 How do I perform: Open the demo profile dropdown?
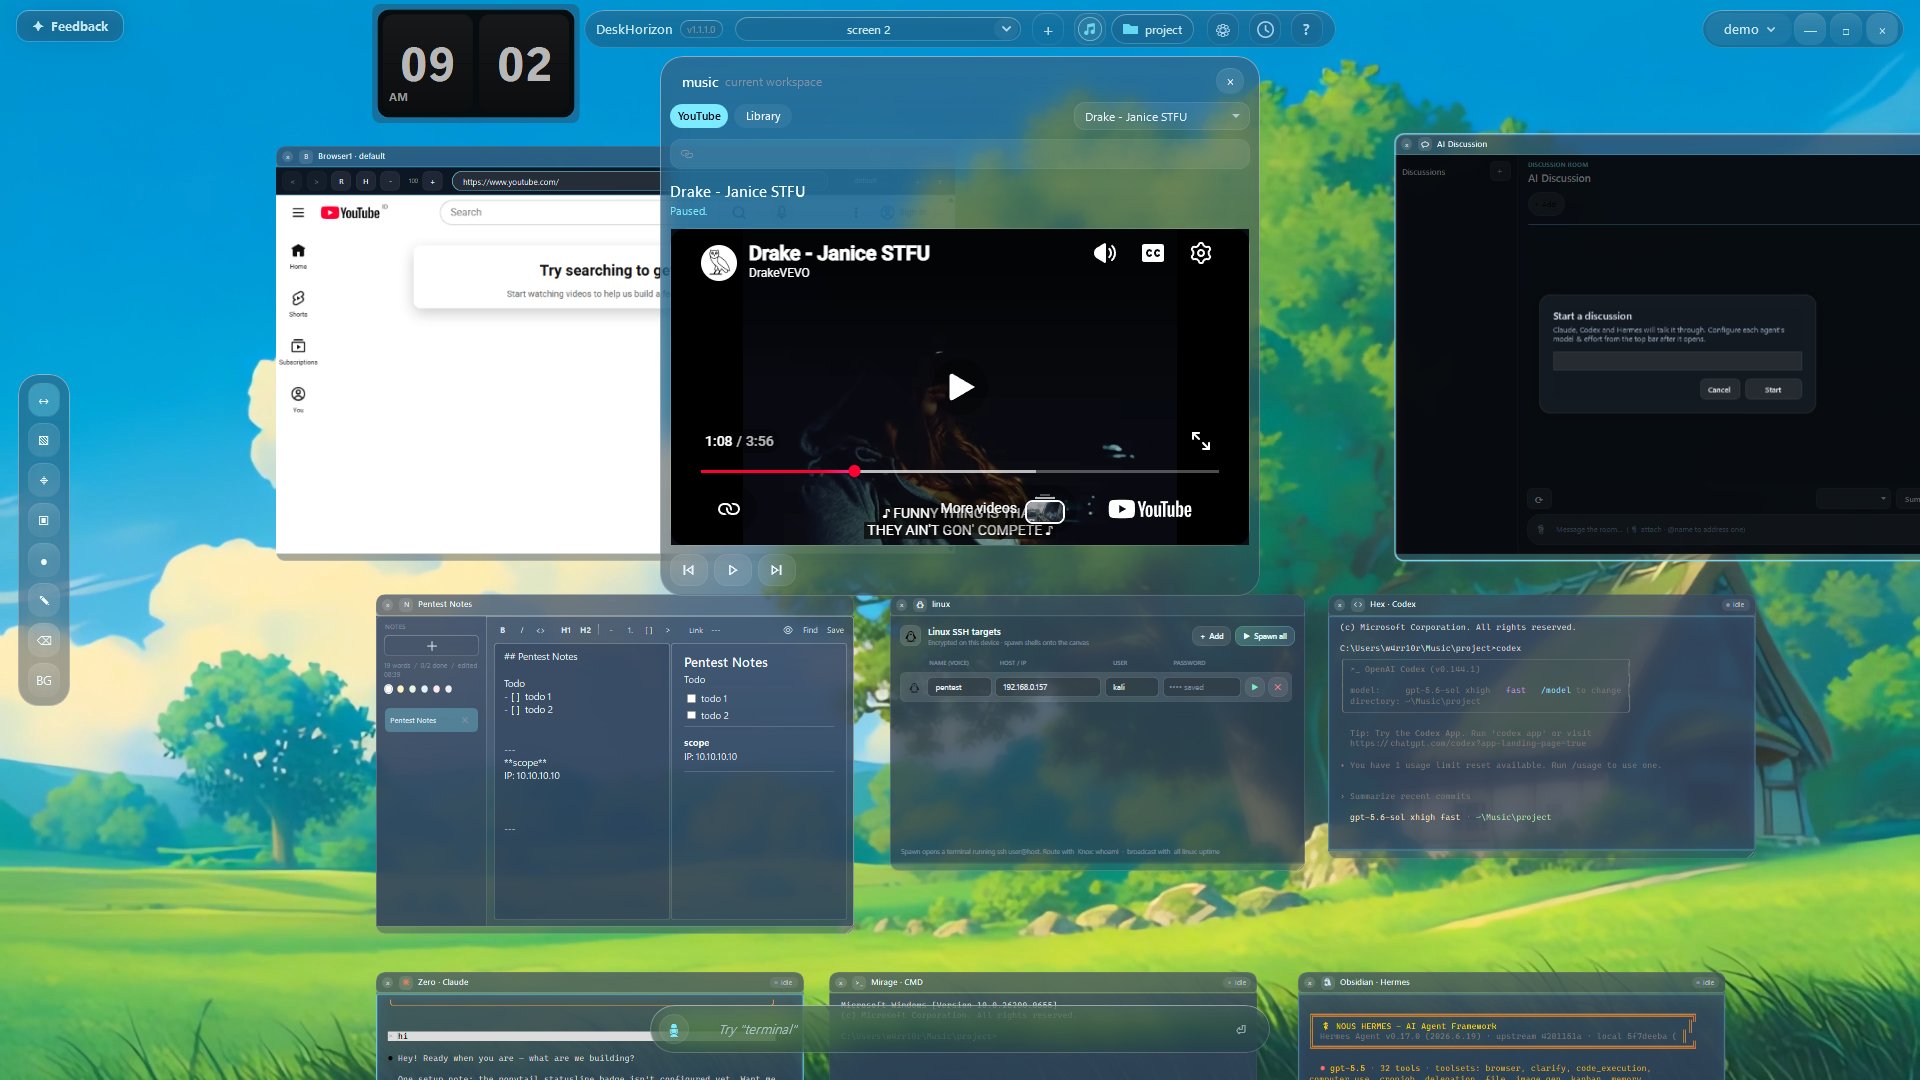[1749, 30]
